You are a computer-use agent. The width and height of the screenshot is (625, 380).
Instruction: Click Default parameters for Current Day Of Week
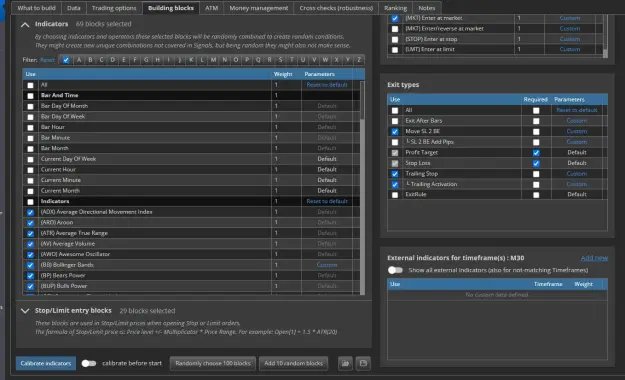click(327, 159)
